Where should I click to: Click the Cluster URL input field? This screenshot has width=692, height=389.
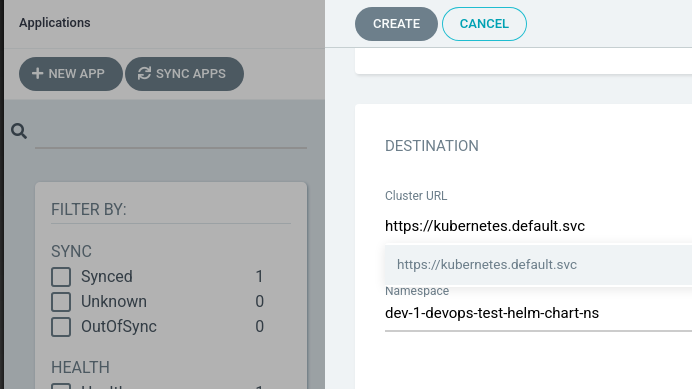coord(538,226)
